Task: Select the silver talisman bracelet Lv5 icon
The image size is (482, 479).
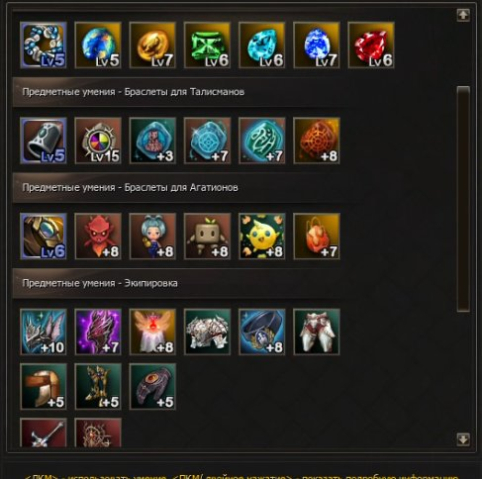Action: click(x=43, y=140)
